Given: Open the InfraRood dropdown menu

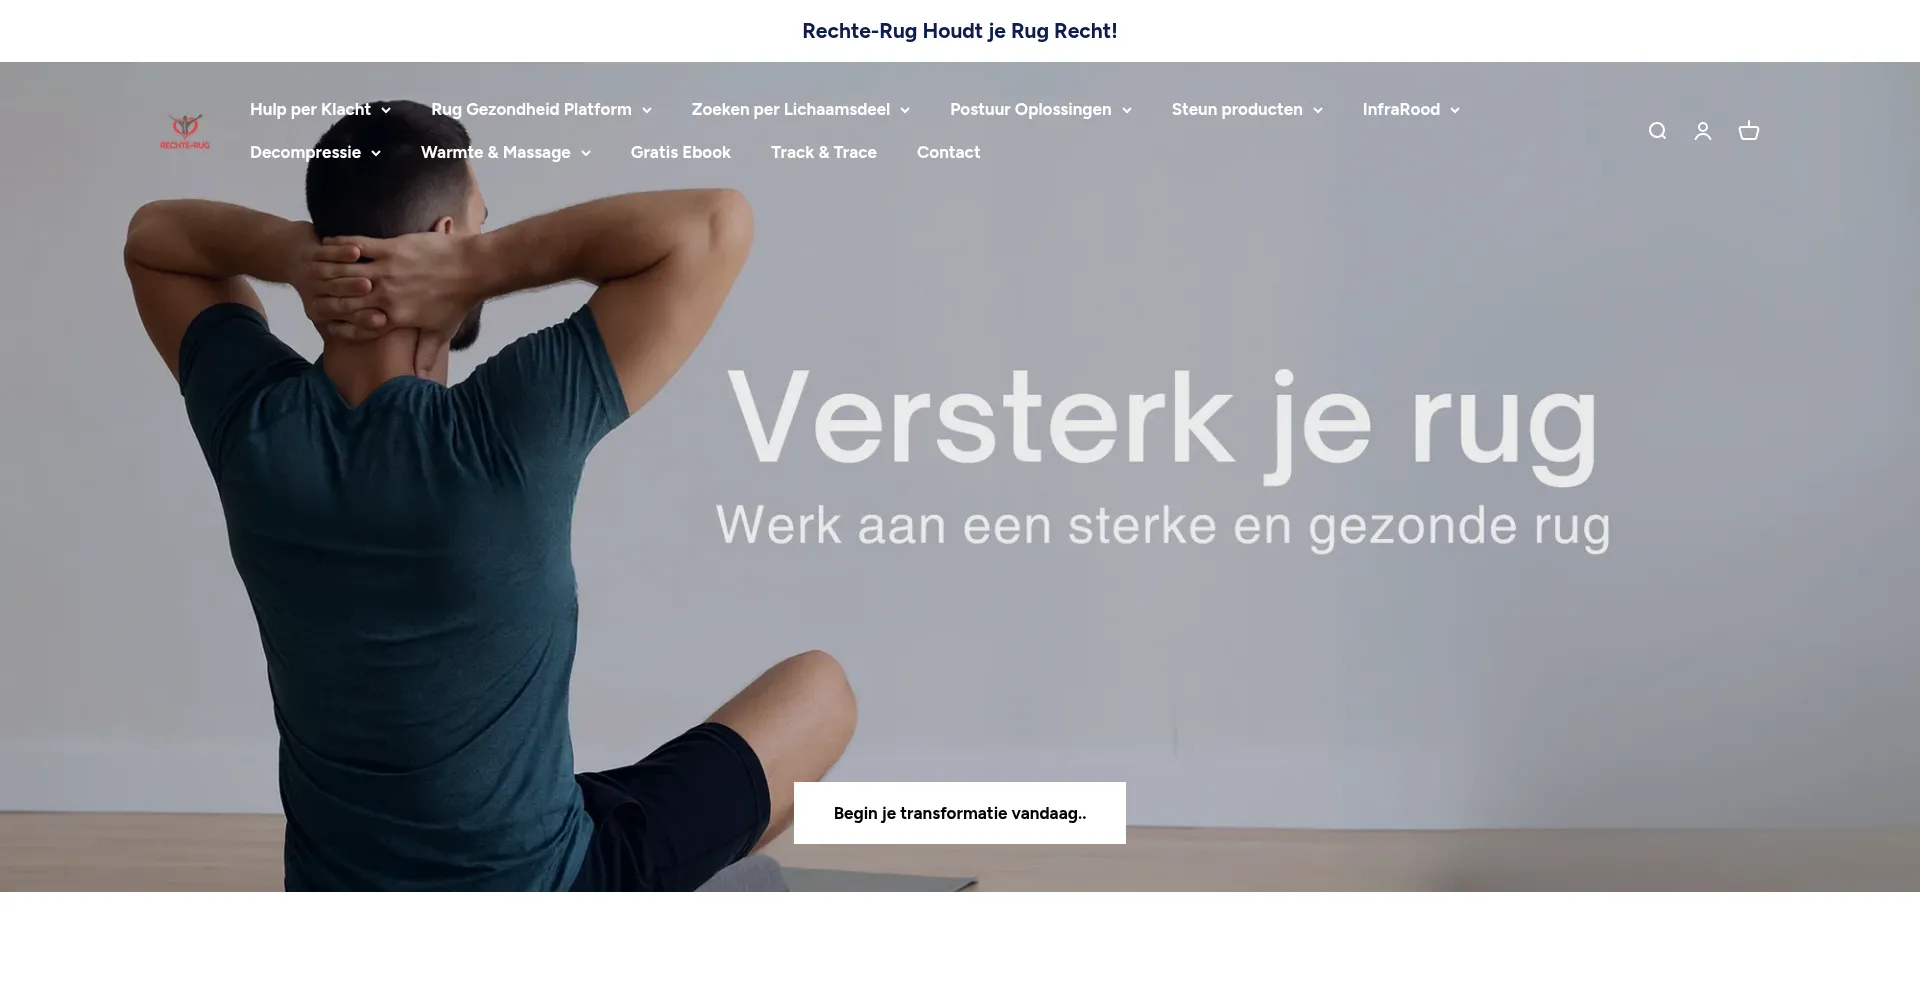Looking at the screenshot, I should click(x=1411, y=109).
